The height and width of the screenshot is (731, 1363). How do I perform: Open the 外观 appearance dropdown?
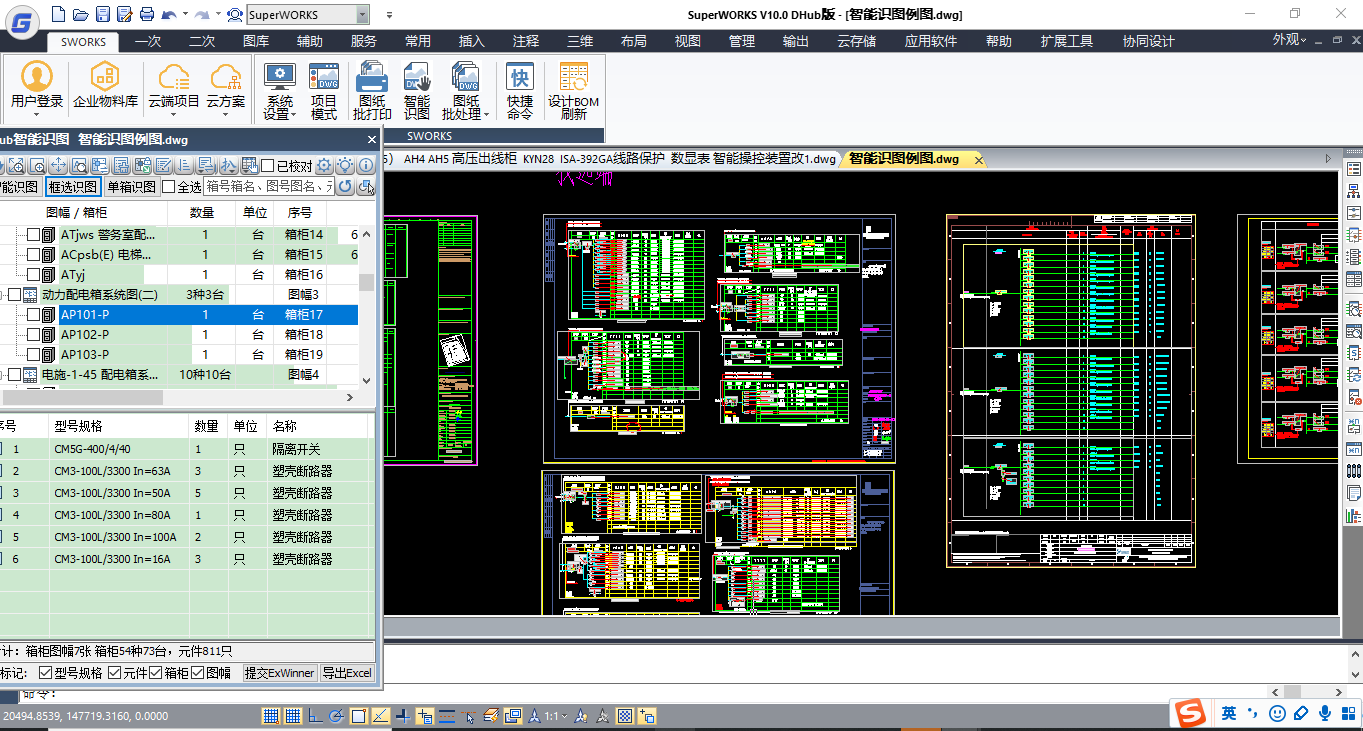click(x=1290, y=40)
